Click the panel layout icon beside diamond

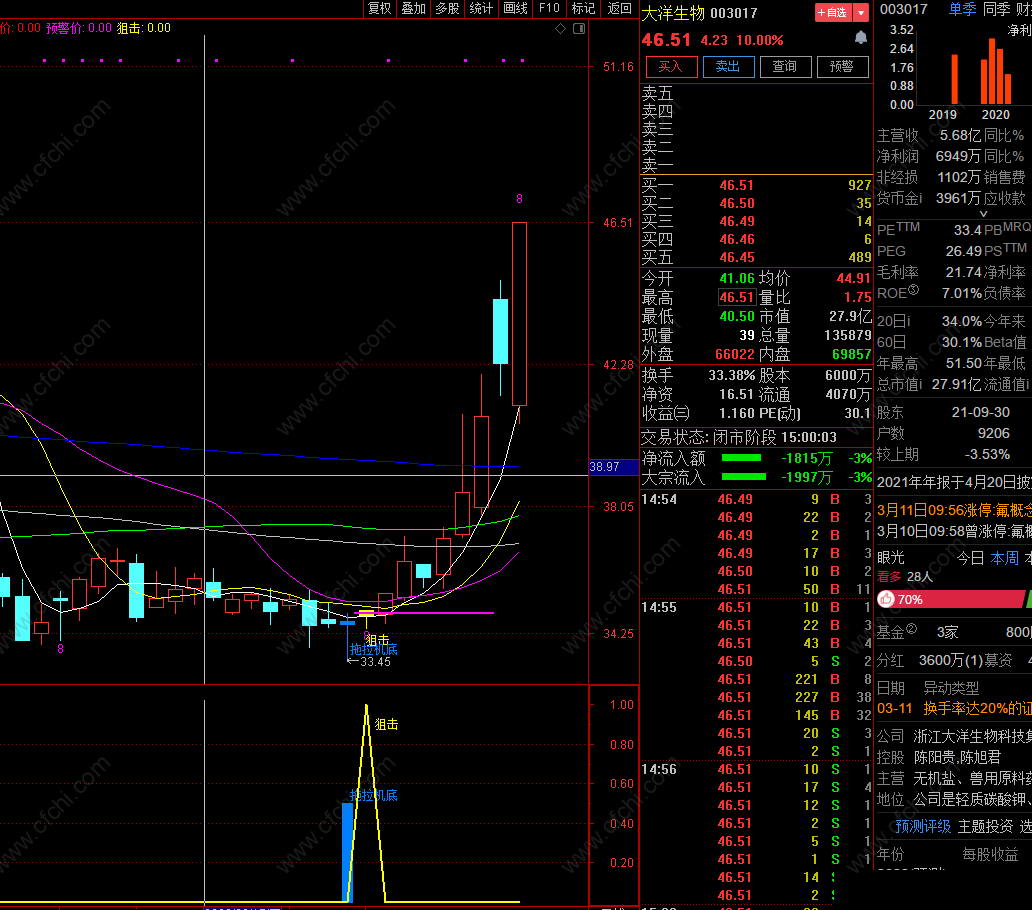(580, 28)
